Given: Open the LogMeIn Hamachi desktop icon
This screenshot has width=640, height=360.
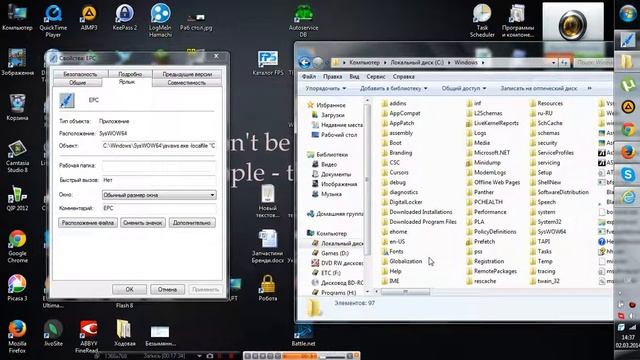Looking at the screenshot, I should [160, 21].
